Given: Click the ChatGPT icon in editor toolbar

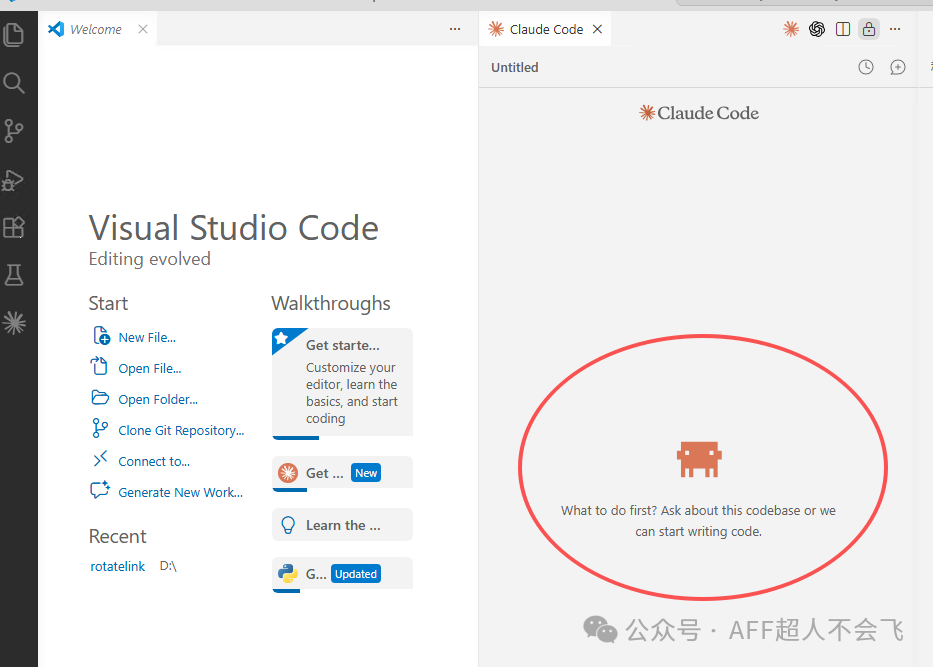Looking at the screenshot, I should coord(816,29).
